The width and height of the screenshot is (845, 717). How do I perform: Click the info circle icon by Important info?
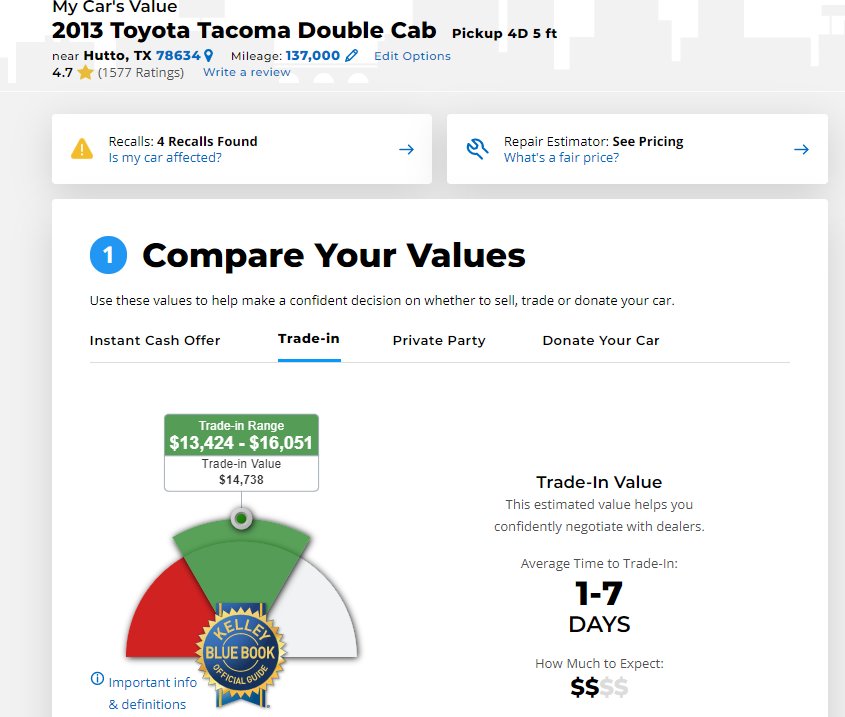coord(97,679)
